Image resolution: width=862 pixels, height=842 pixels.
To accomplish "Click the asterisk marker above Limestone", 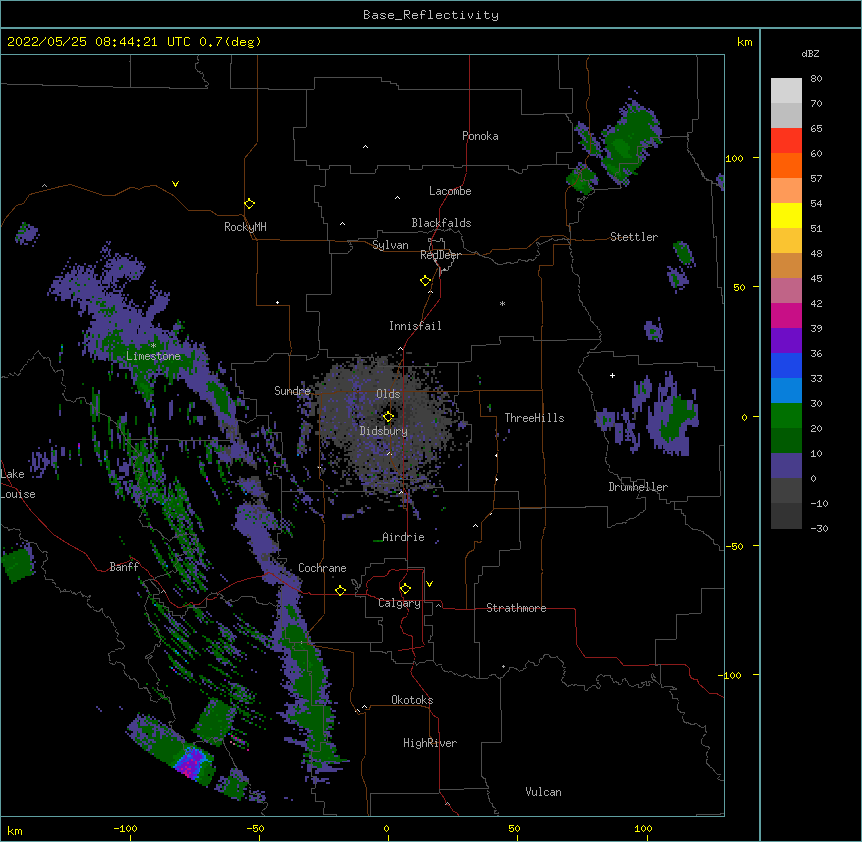I will pos(153,346).
